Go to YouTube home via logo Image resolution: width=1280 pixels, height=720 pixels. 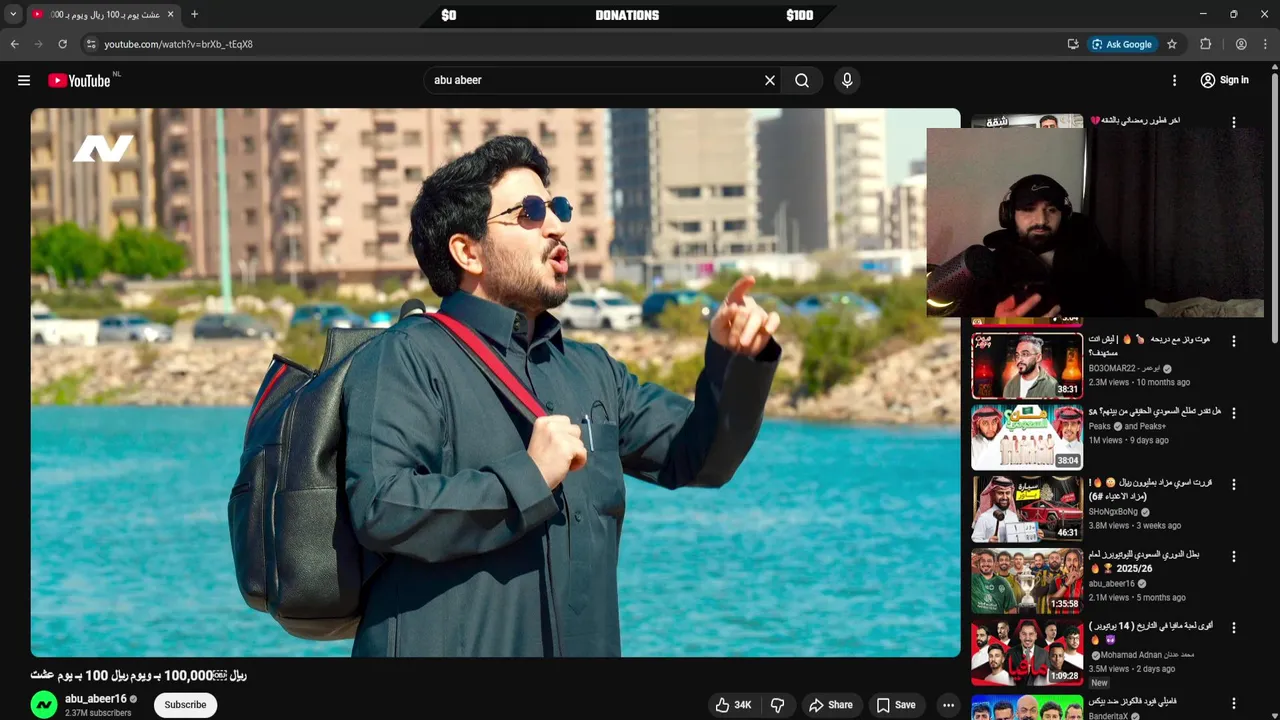(79, 80)
